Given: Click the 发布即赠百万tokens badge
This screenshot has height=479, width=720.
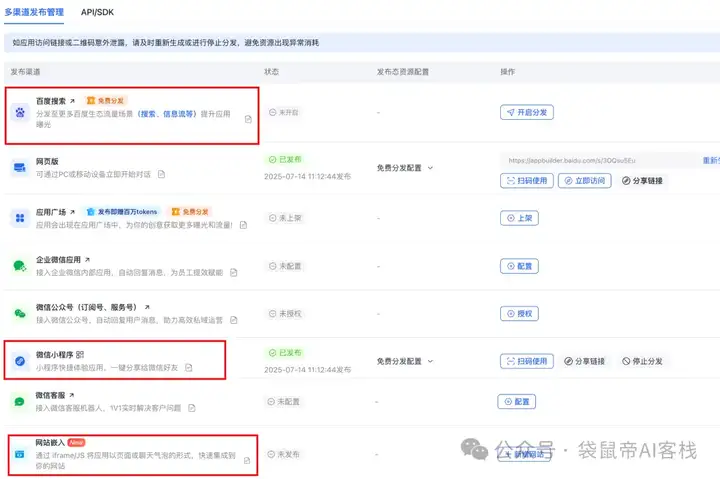Looking at the screenshot, I should point(122,212).
